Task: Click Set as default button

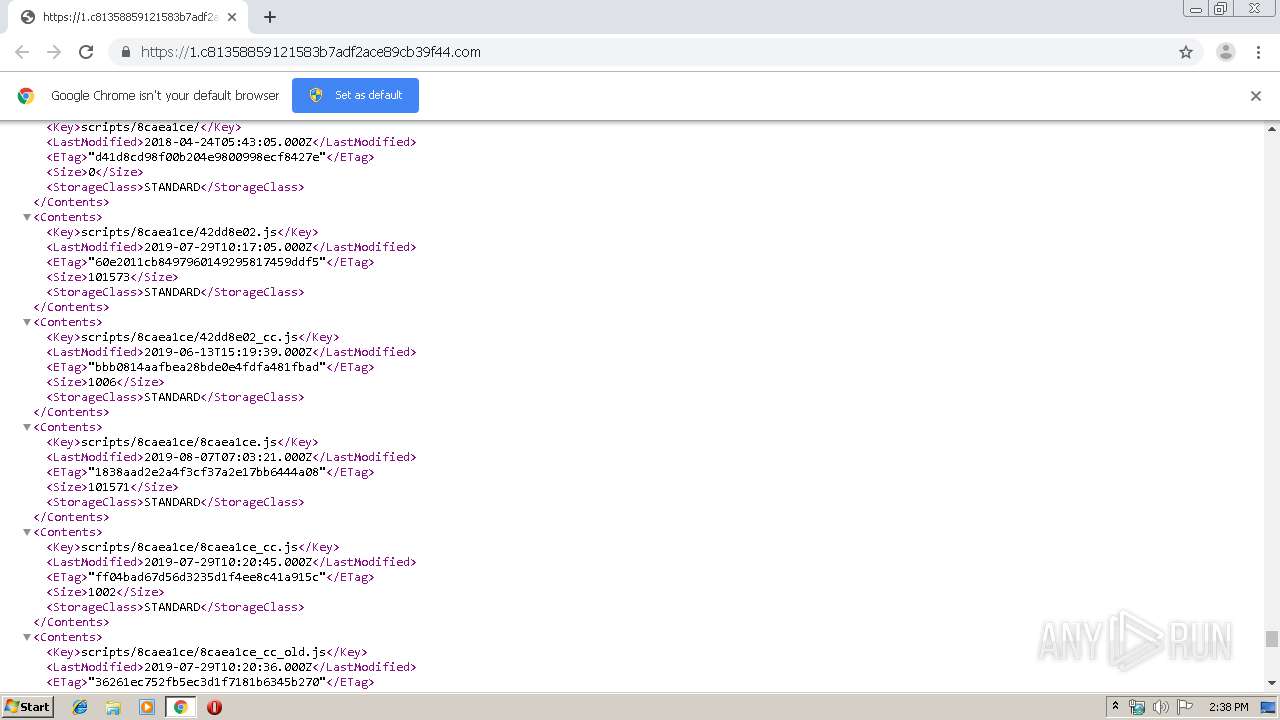Action: point(355,95)
